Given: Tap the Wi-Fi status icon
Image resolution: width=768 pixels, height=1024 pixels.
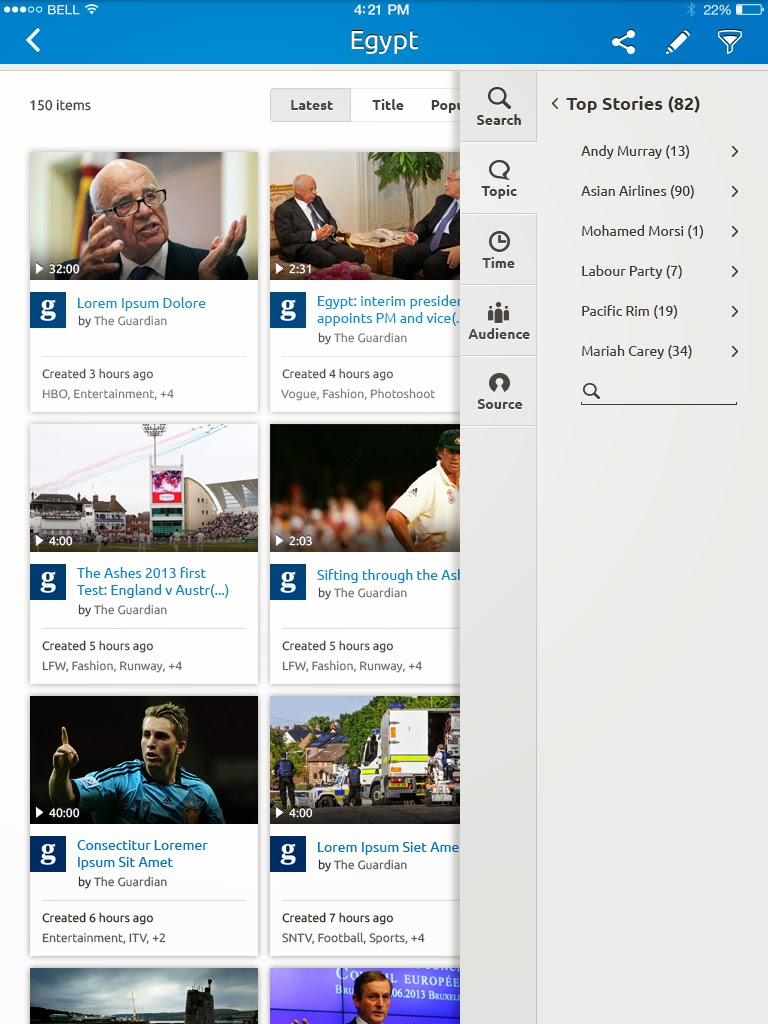Looking at the screenshot, I should [x=91, y=9].
